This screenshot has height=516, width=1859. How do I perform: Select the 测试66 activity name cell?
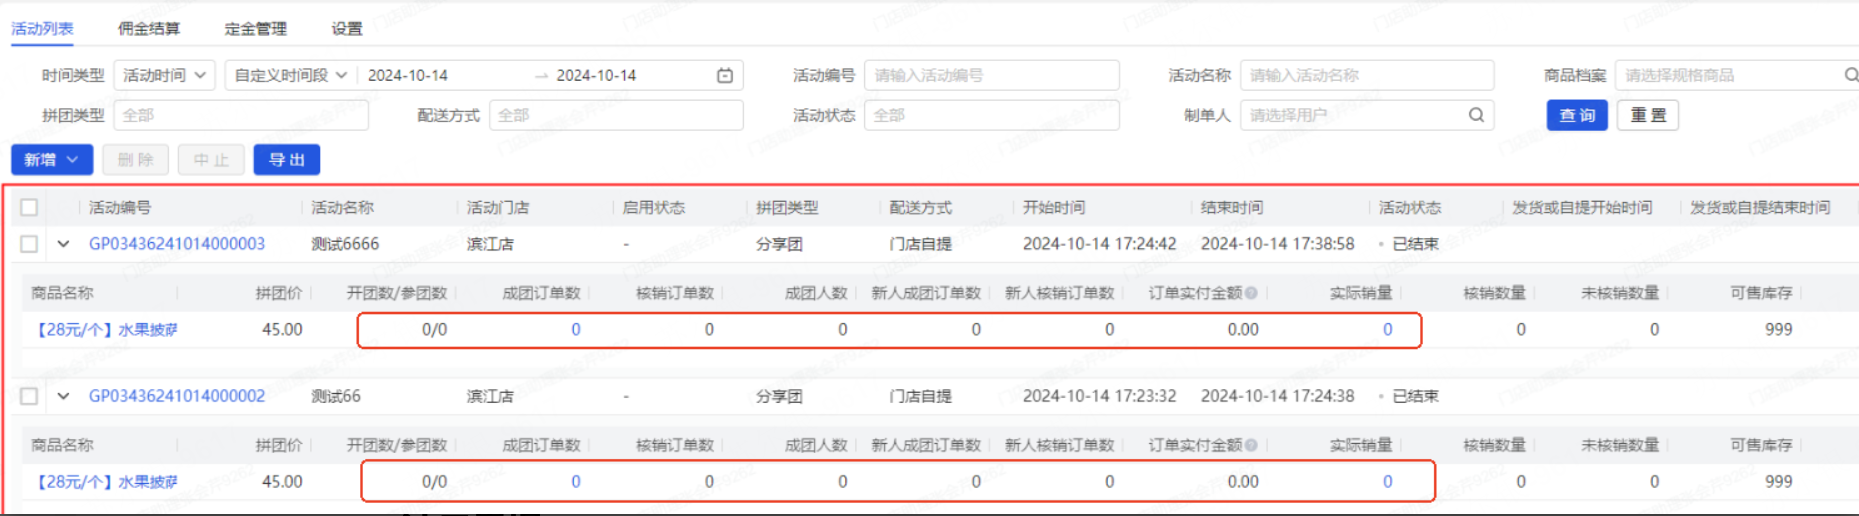[x=336, y=396]
